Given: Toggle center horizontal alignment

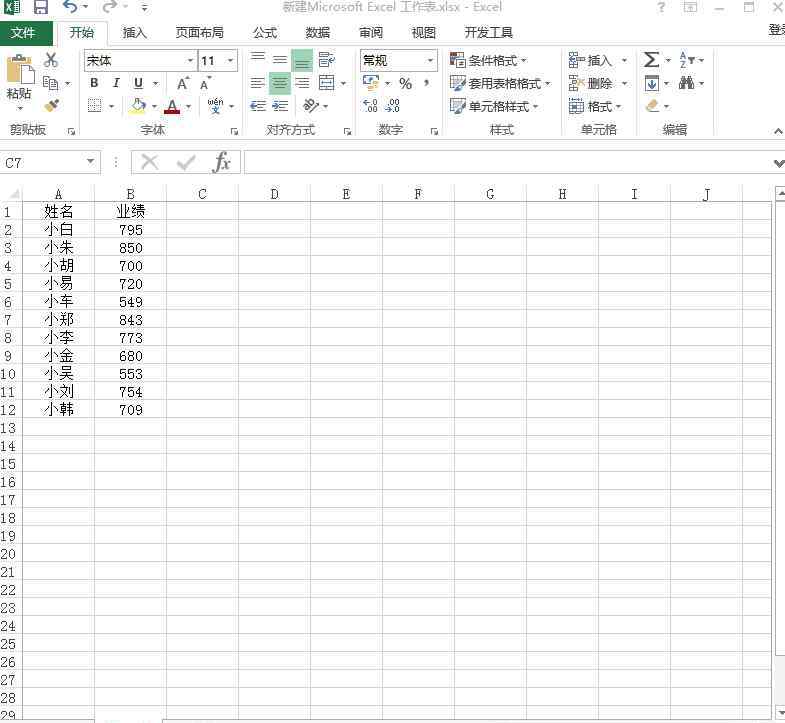Looking at the screenshot, I should (280, 83).
